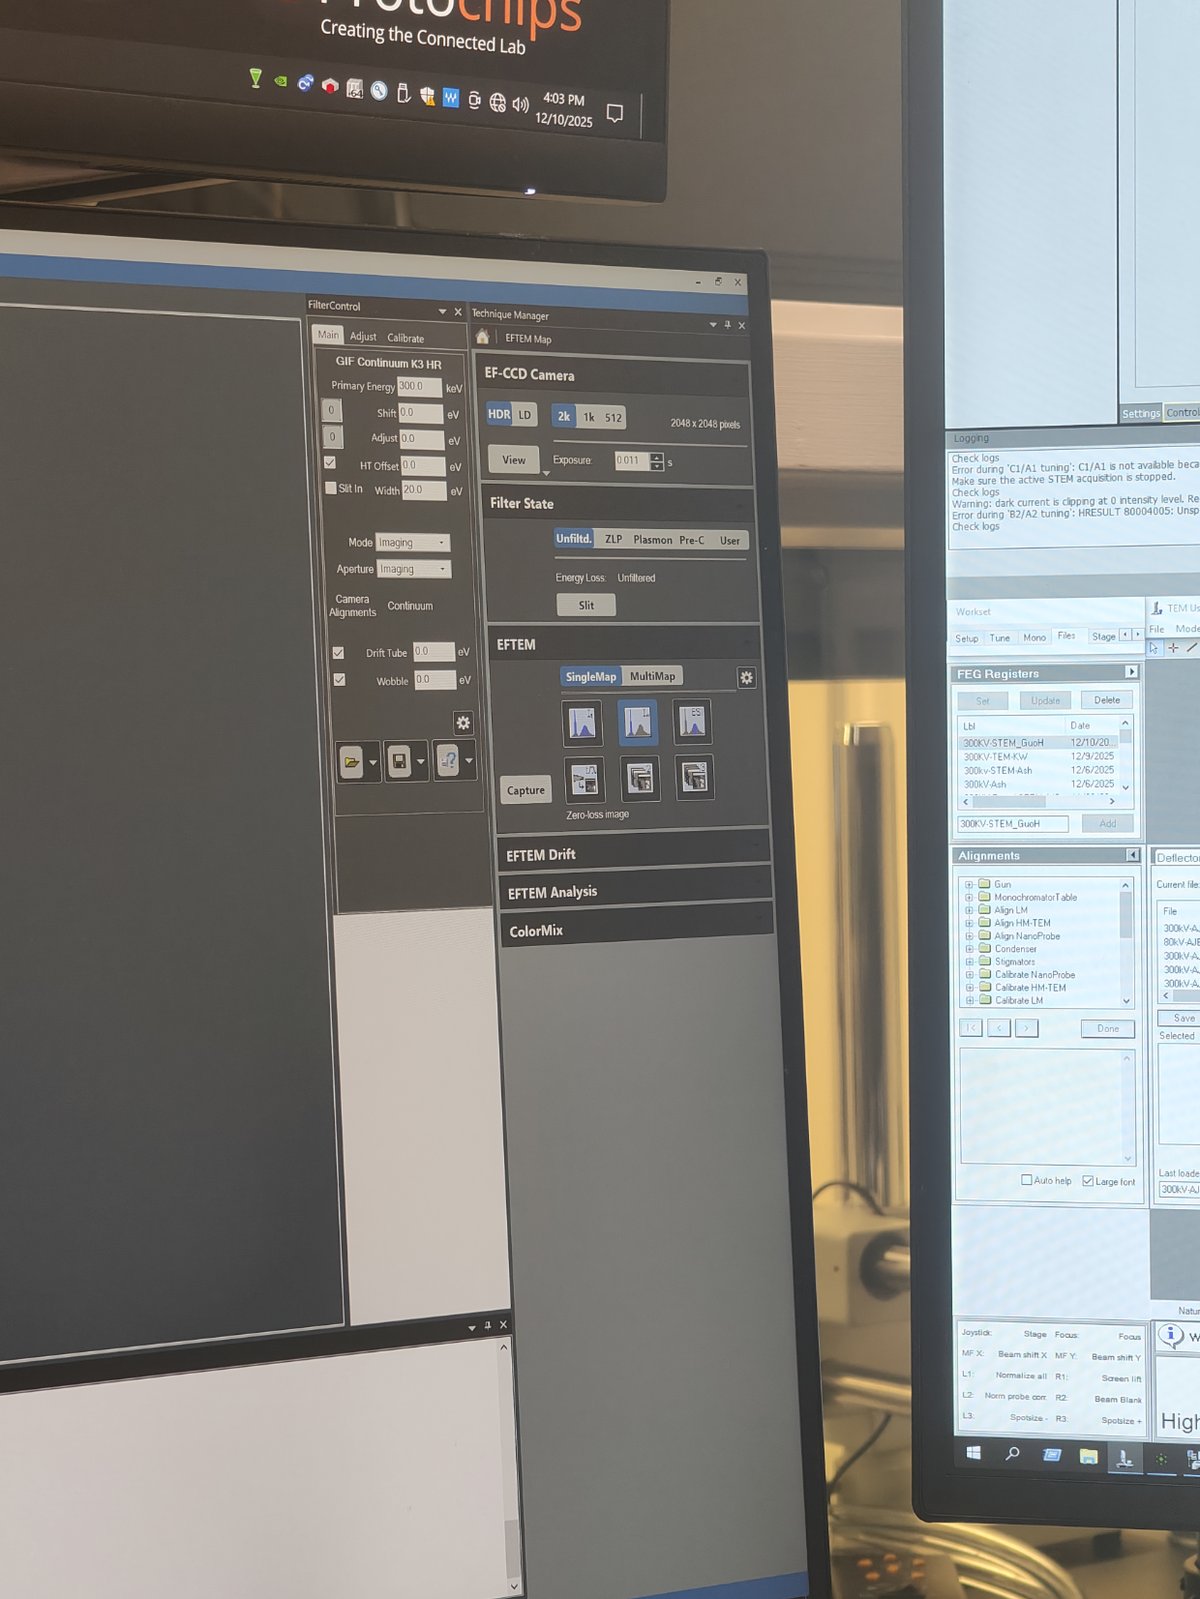Switch to the Calibrate tab in FilterControl
The height and width of the screenshot is (1599, 1200).
(x=405, y=338)
